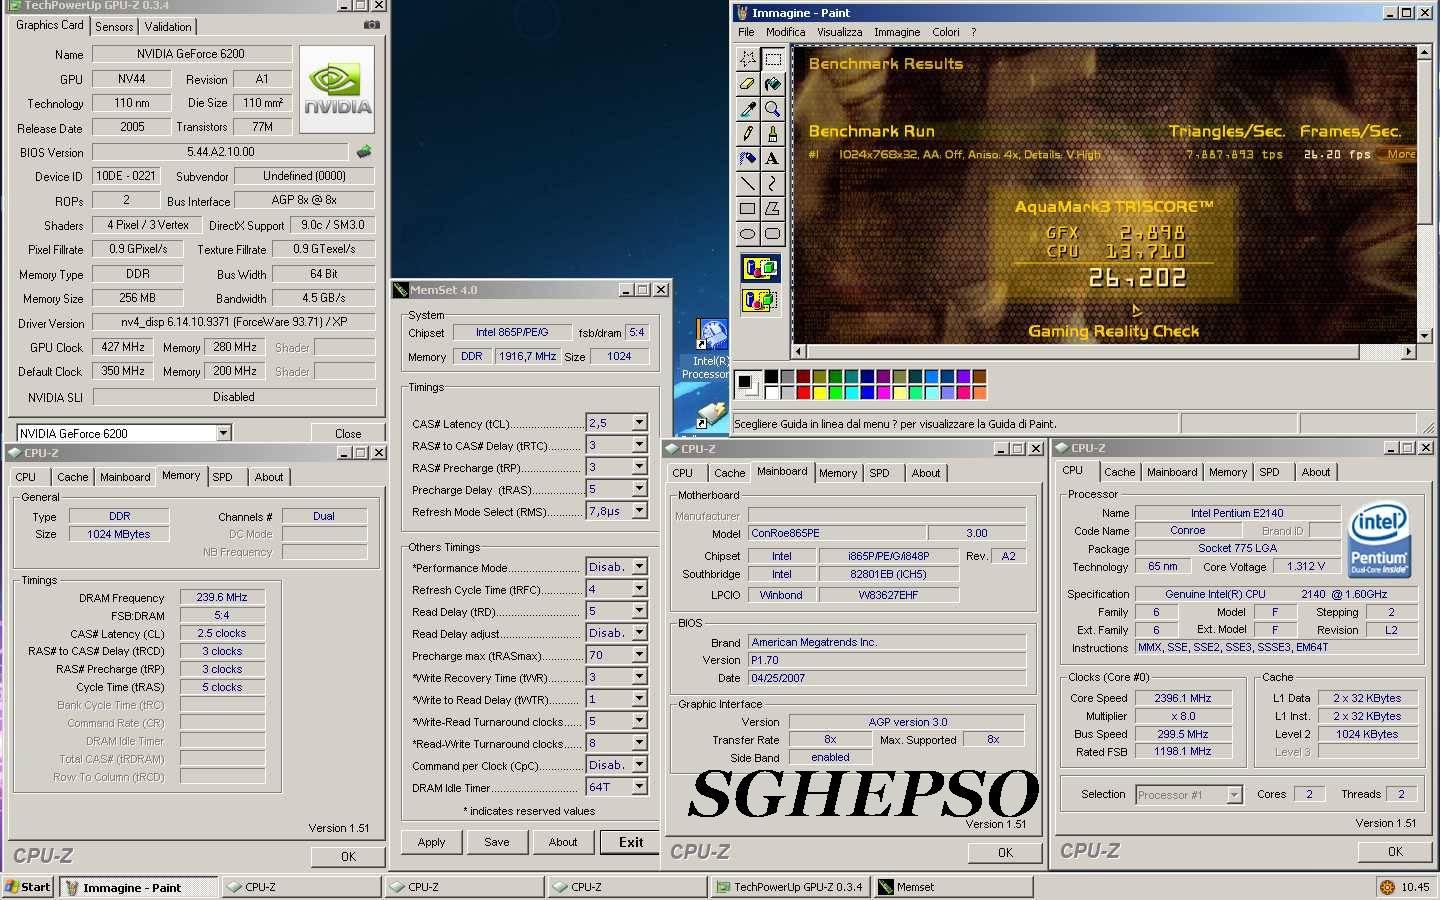Open the Modifica menu in Paint
The width and height of the screenshot is (1440, 900).
[785, 32]
